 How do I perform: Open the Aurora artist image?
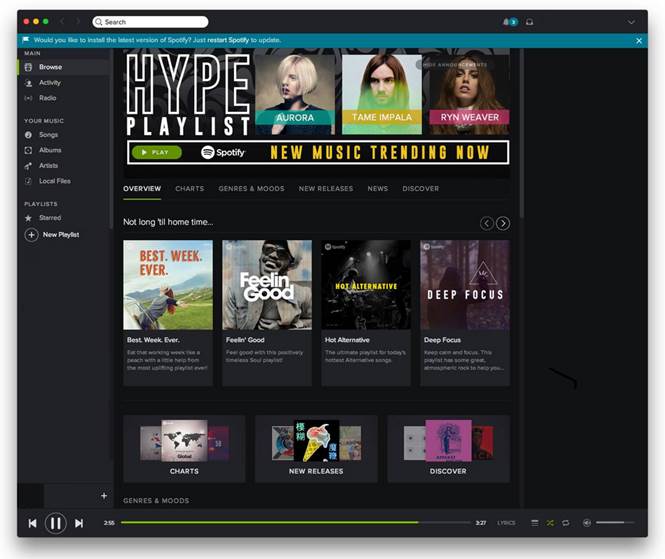[x=295, y=95]
